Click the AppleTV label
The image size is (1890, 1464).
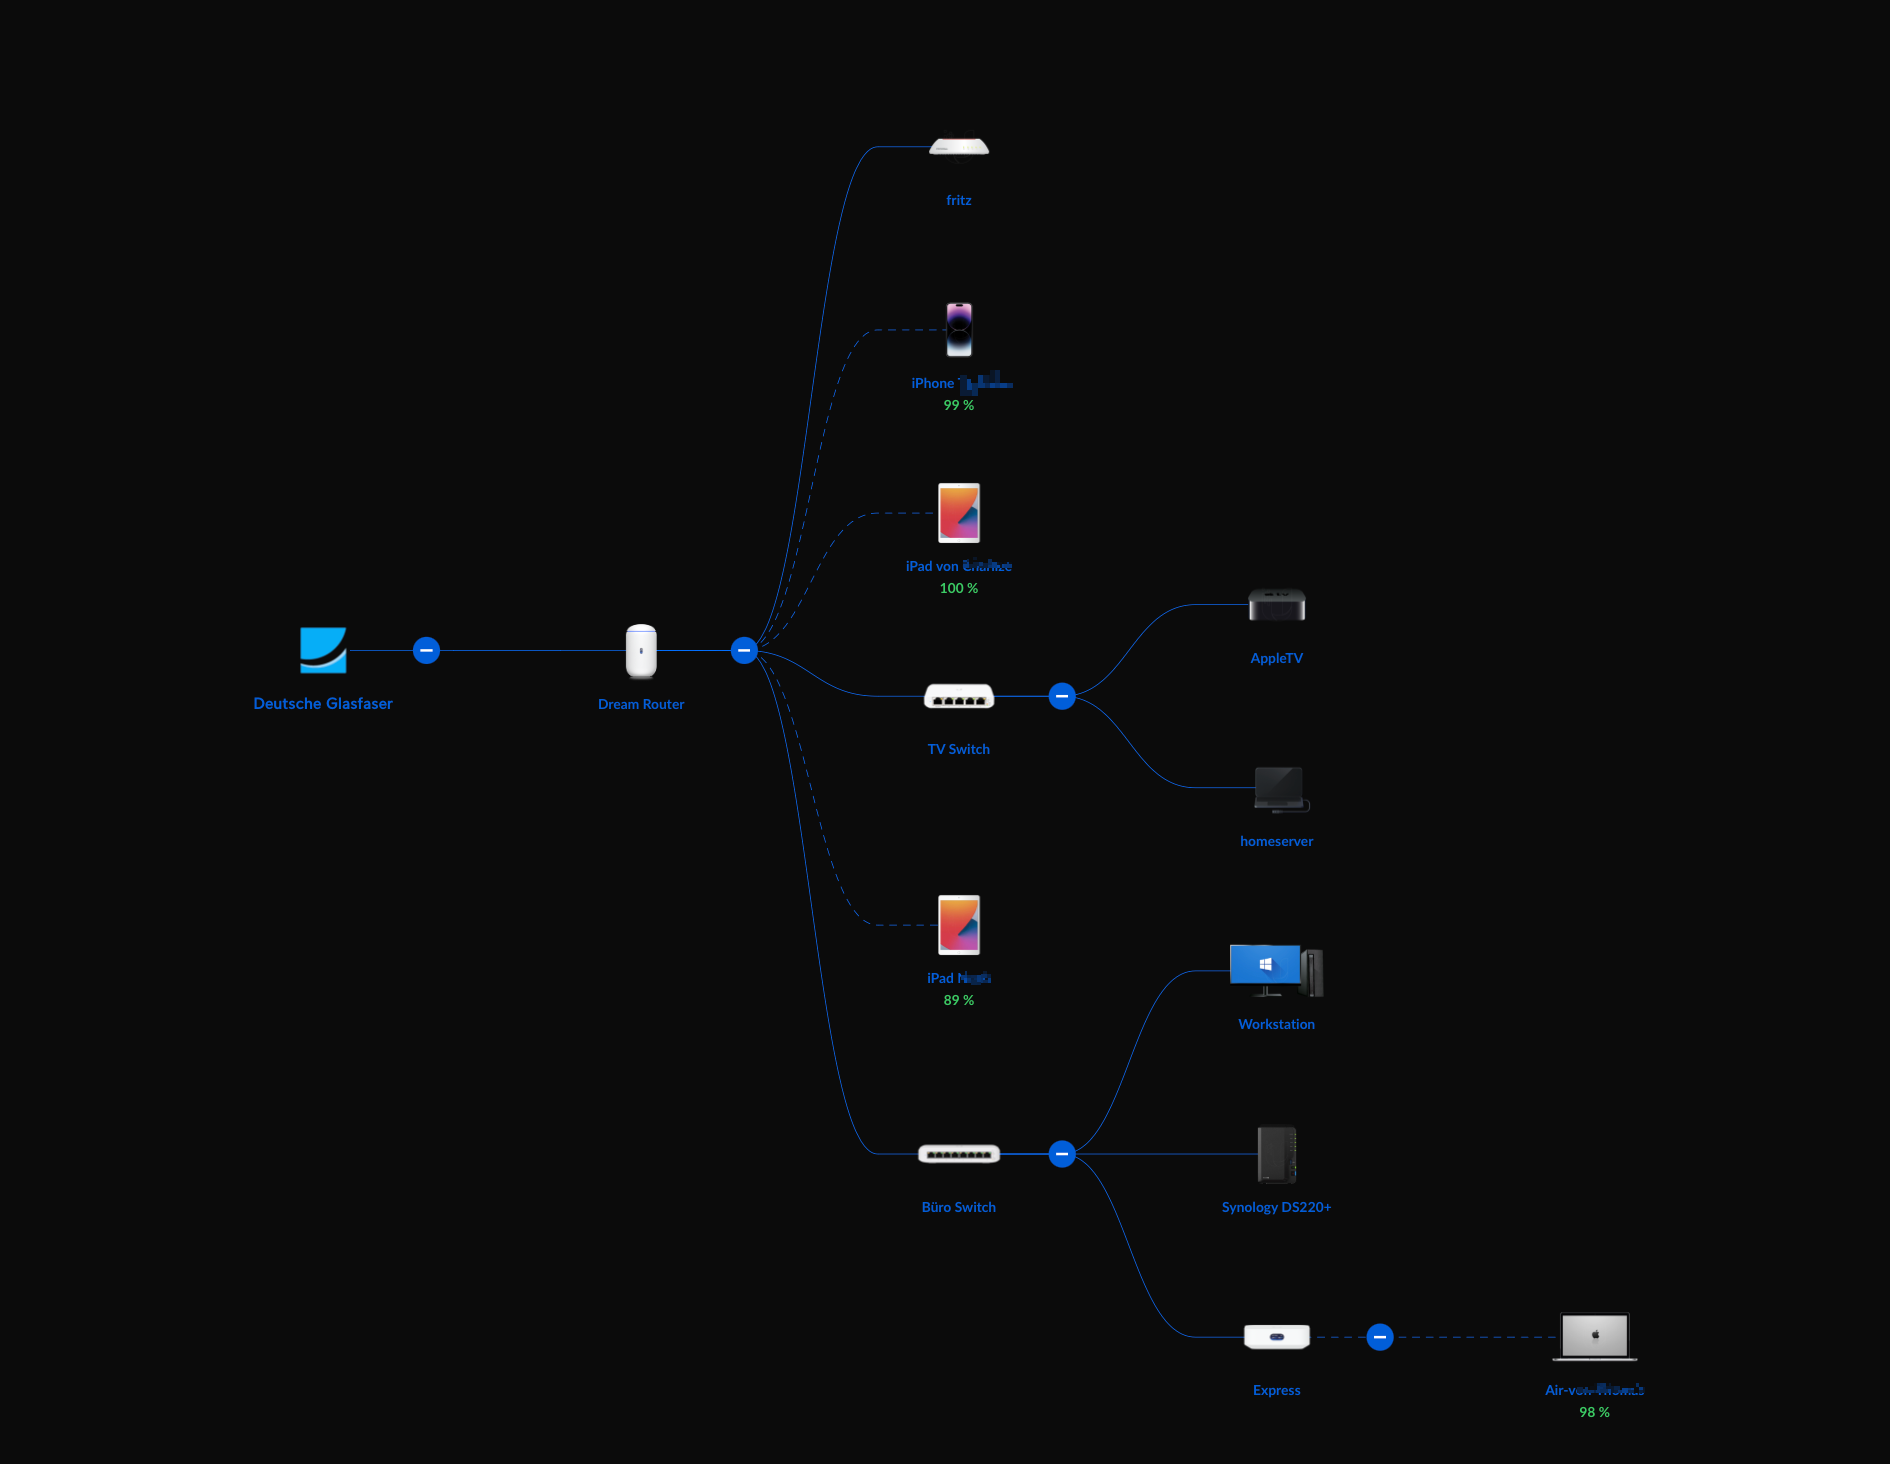pos(1277,658)
